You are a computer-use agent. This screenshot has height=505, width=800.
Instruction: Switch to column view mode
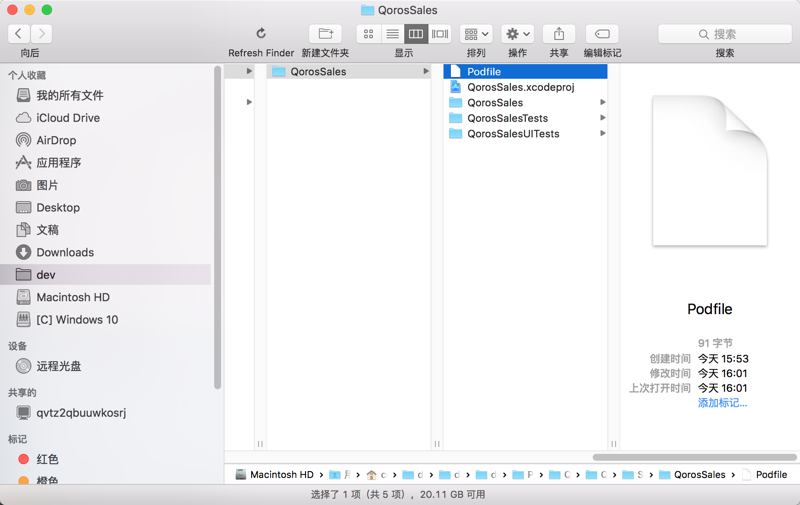coord(416,34)
